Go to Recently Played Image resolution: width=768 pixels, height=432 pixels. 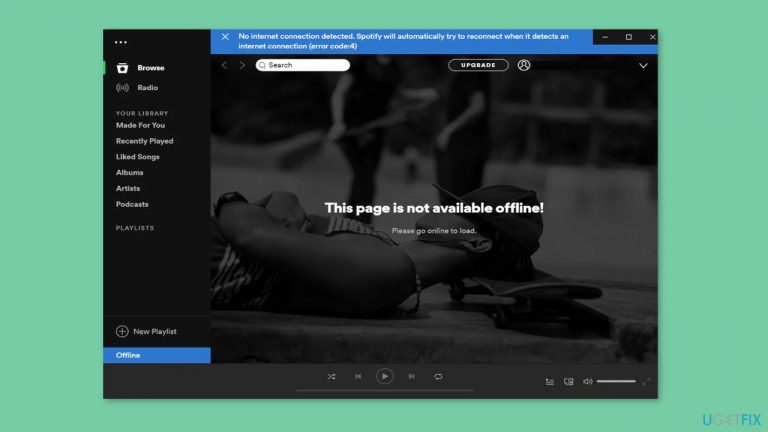click(144, 141)
